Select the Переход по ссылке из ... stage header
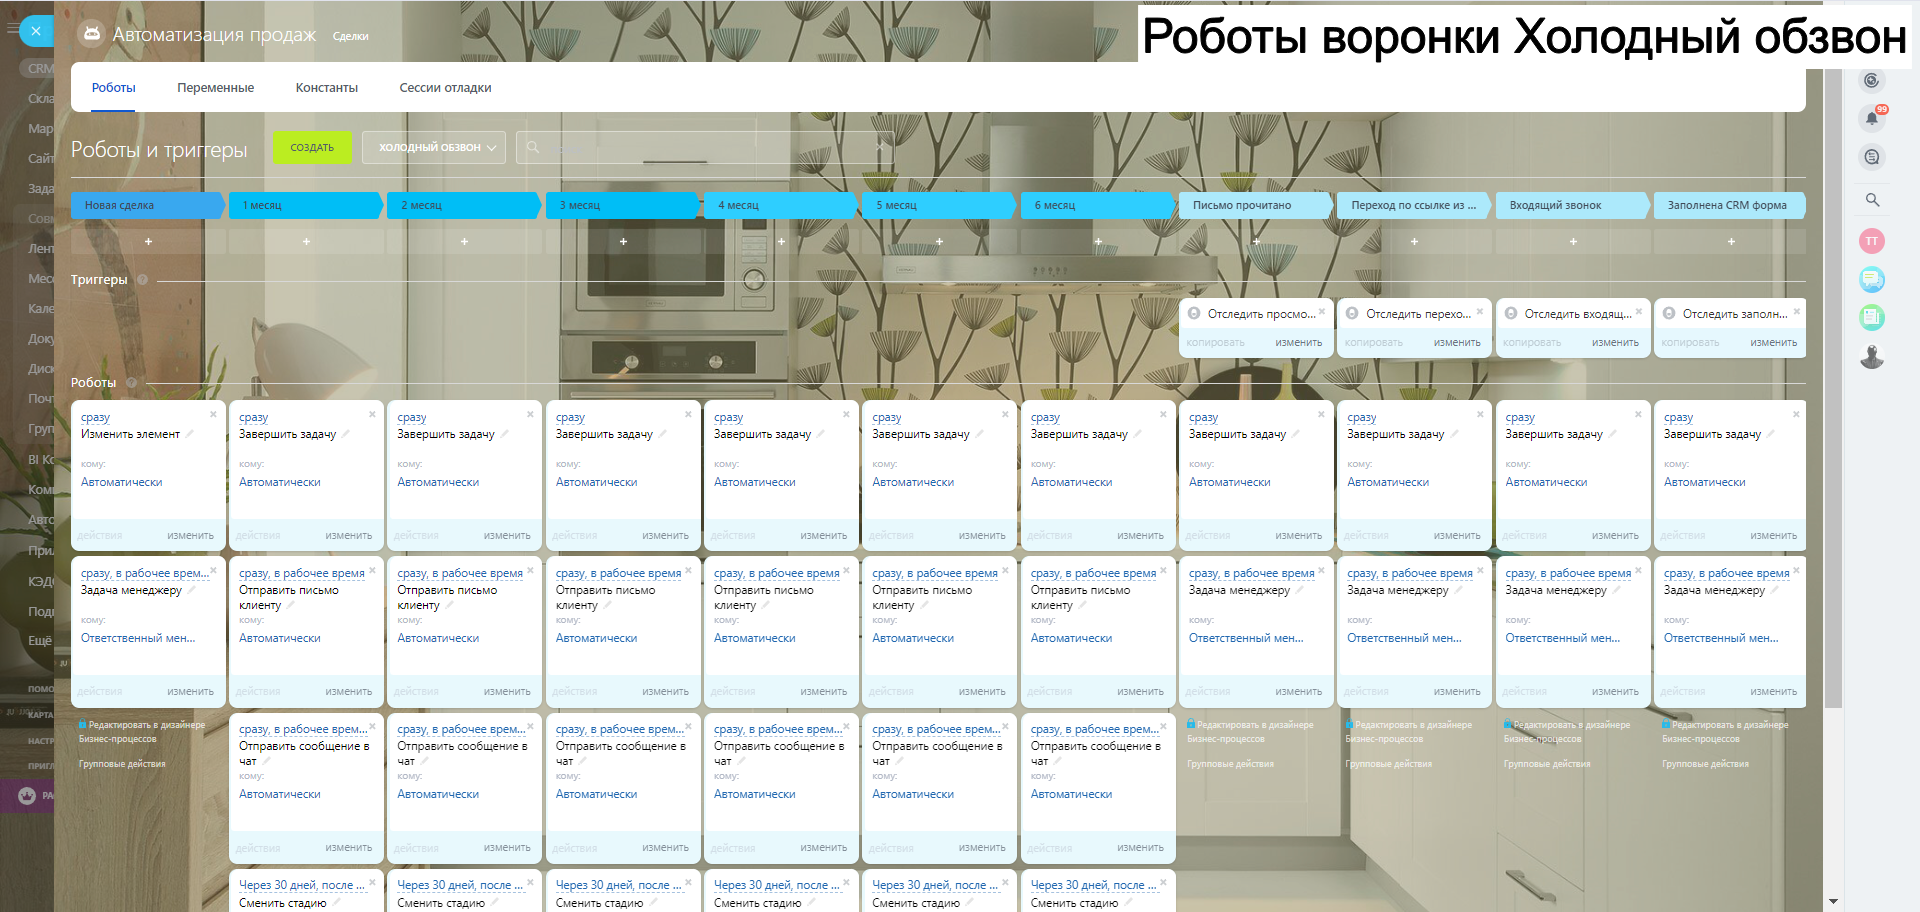The image size is (1920, 912). pos(1415,205)
